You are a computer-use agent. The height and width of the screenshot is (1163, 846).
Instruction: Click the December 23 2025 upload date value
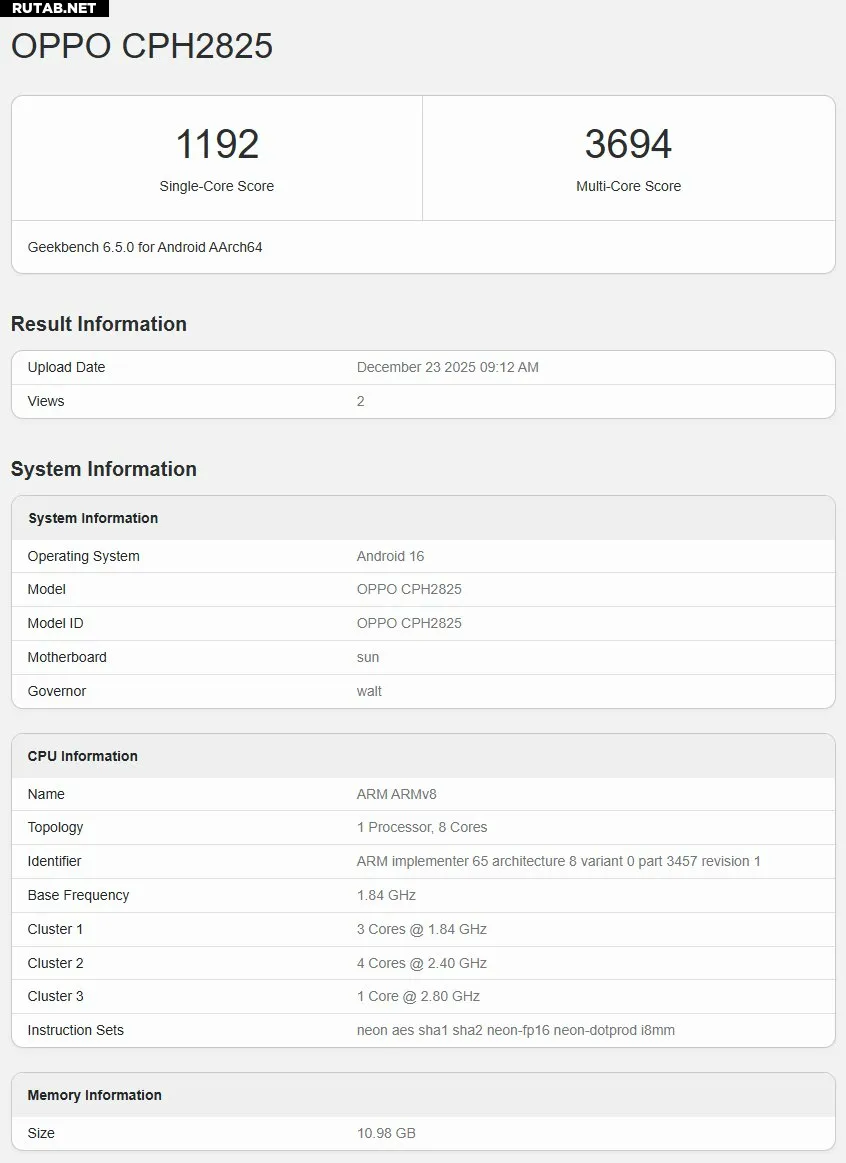coord(447,367)
